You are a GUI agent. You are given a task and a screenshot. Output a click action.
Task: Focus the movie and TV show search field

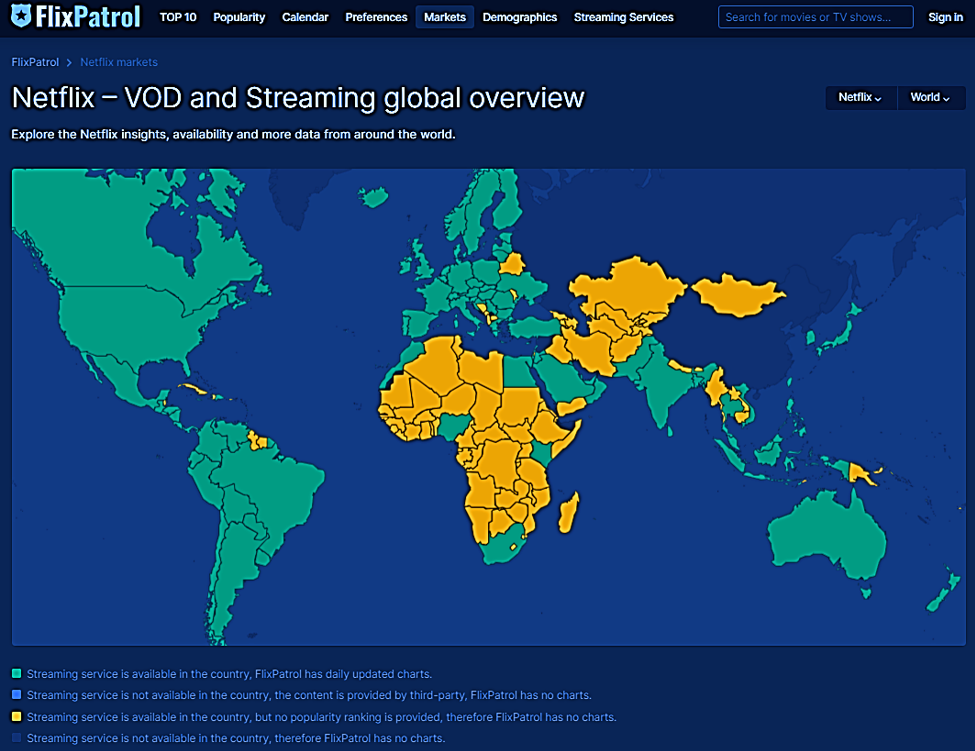815,17
